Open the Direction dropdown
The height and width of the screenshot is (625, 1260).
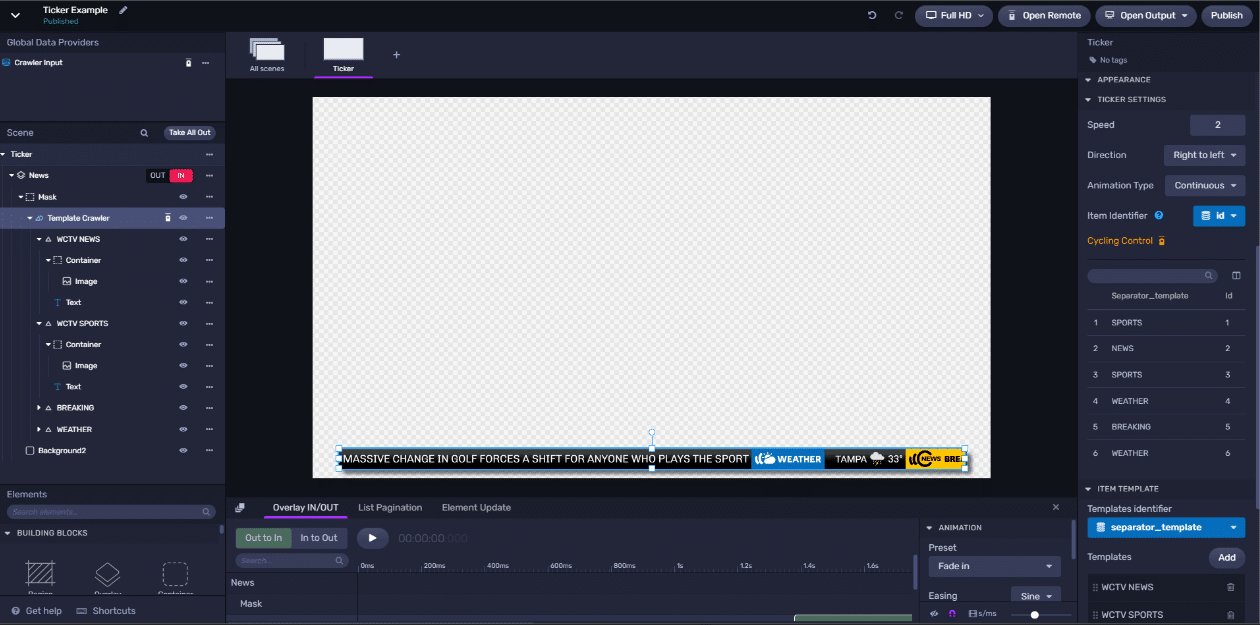1204,155
